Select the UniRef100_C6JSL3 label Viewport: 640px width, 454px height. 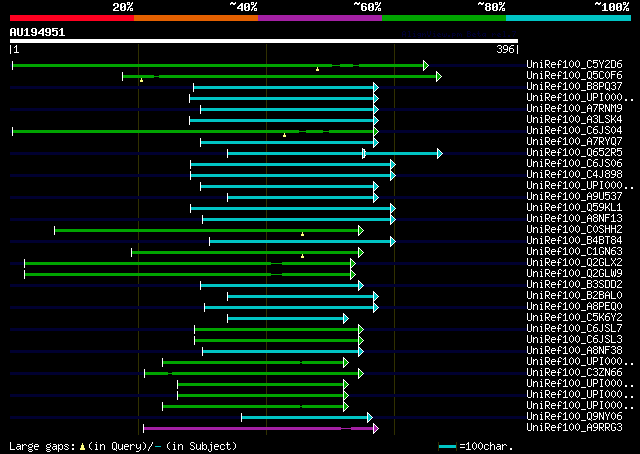574,340
